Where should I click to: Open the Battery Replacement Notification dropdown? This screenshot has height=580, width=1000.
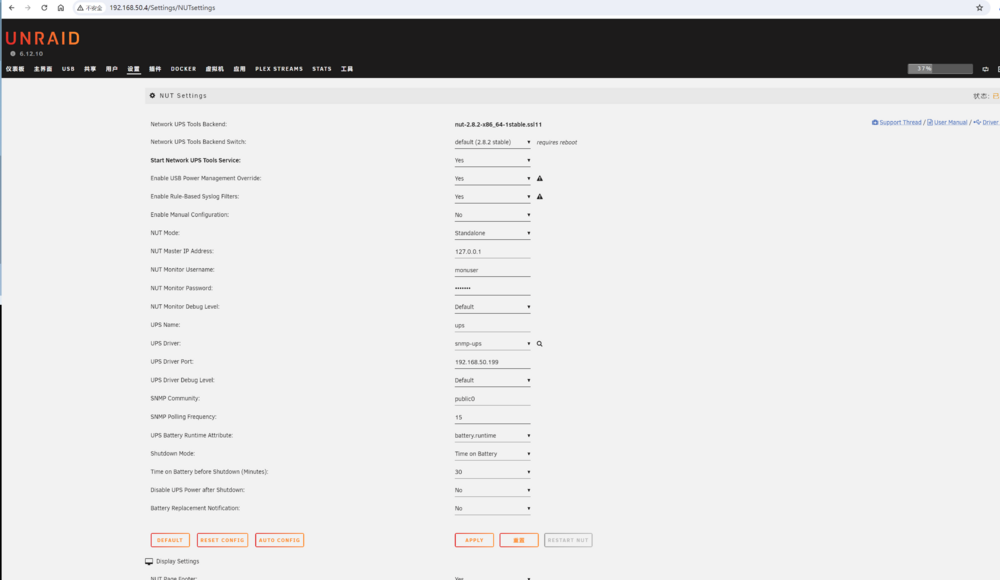point(492,509)
